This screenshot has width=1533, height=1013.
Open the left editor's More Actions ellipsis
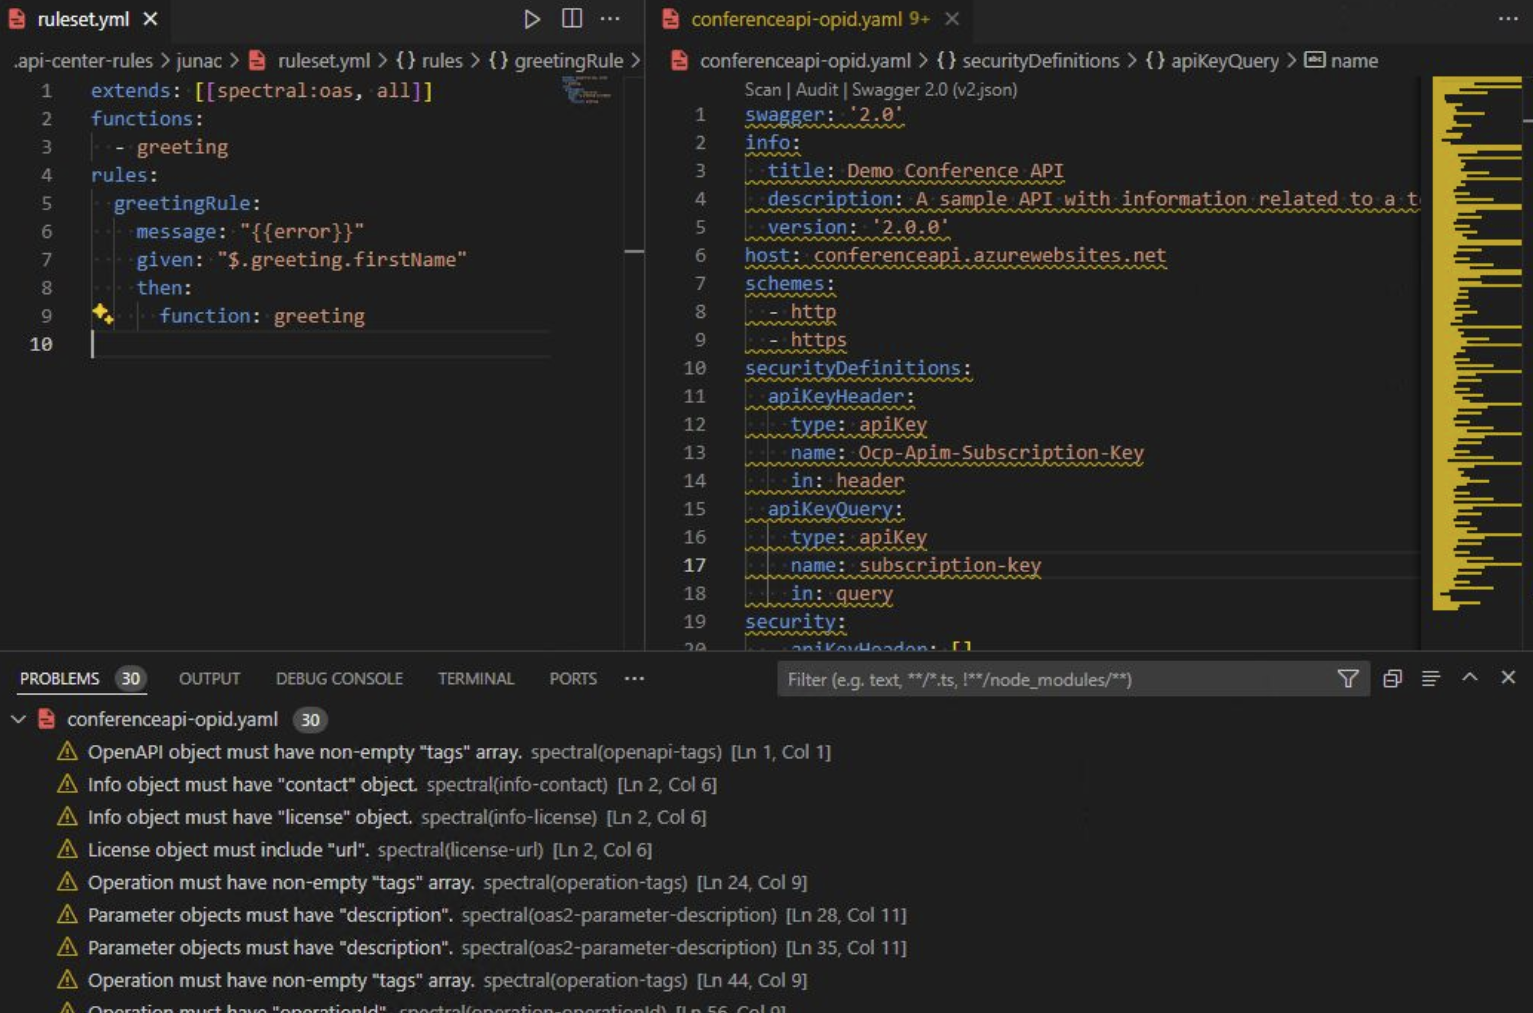(610, 19)
